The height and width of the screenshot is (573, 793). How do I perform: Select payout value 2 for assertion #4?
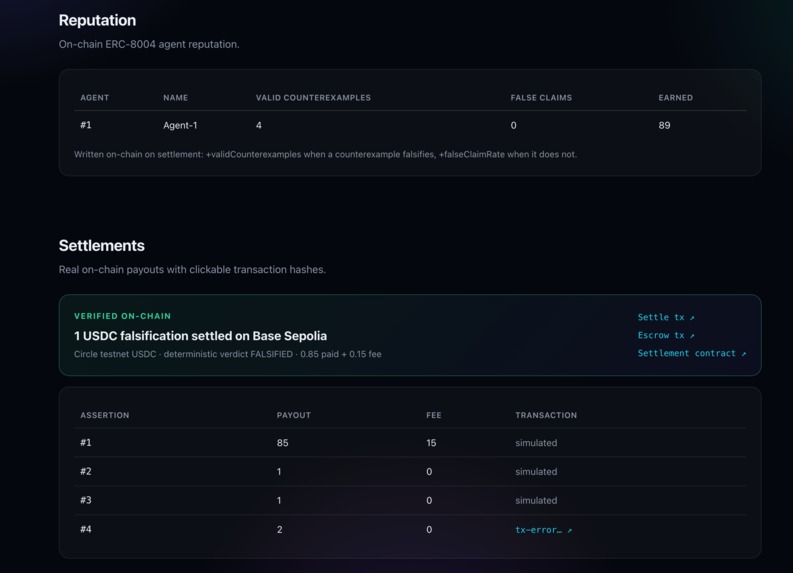[279, 530]
